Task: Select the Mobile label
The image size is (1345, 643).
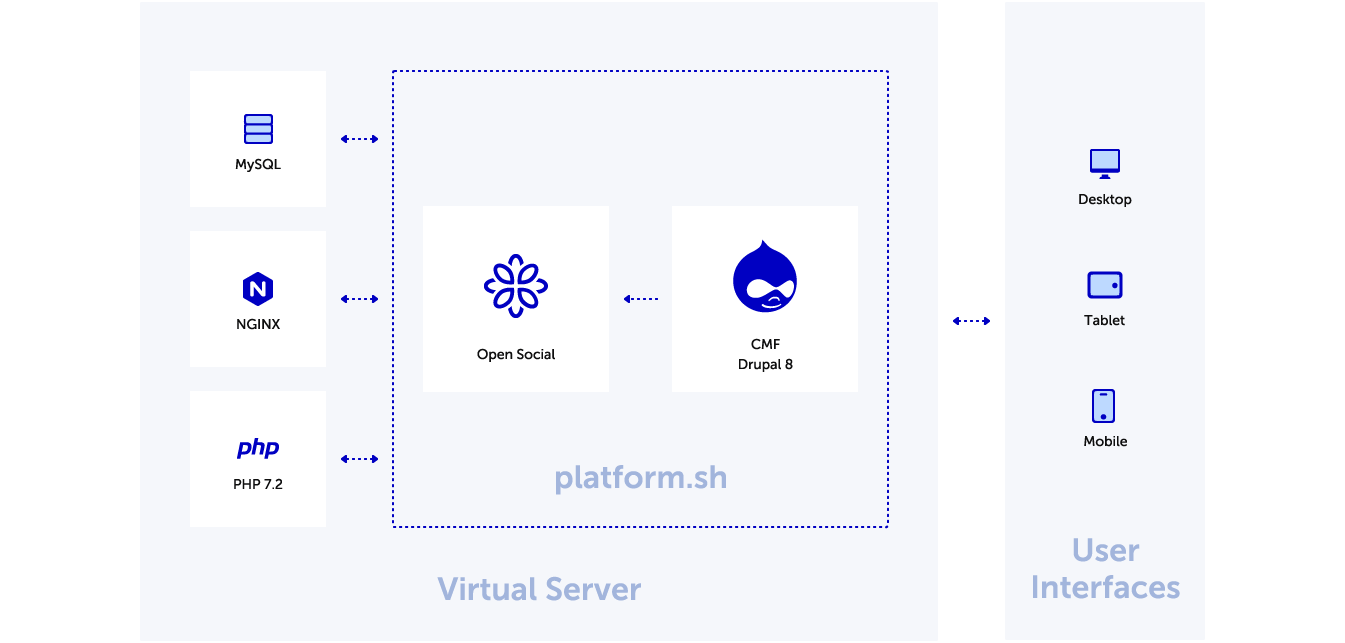Action: click(1105, 441)
